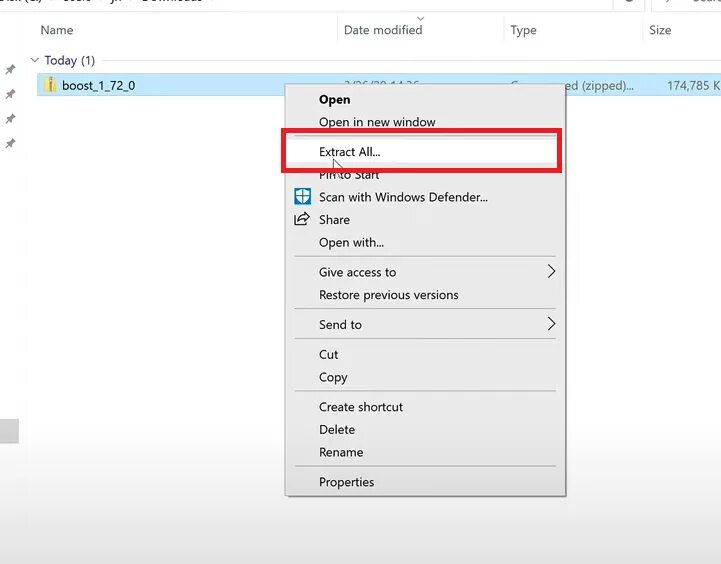Select the boost_1_72_0 file name
This screenshot has width=721, height=564.
click(x=98, y=85)
